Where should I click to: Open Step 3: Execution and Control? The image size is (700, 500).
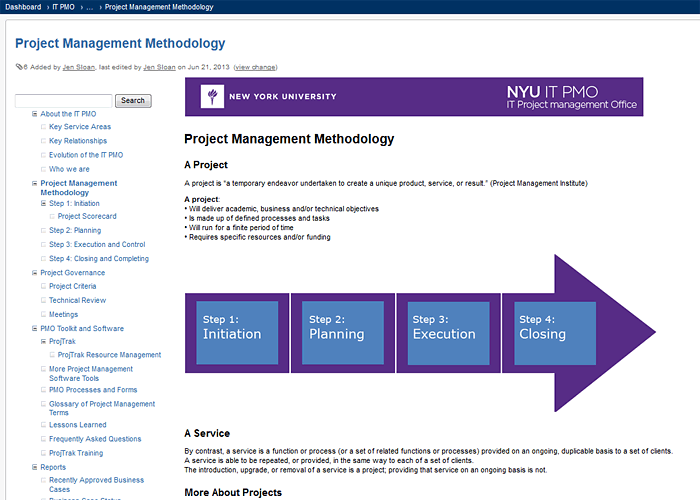coord(97,245)
